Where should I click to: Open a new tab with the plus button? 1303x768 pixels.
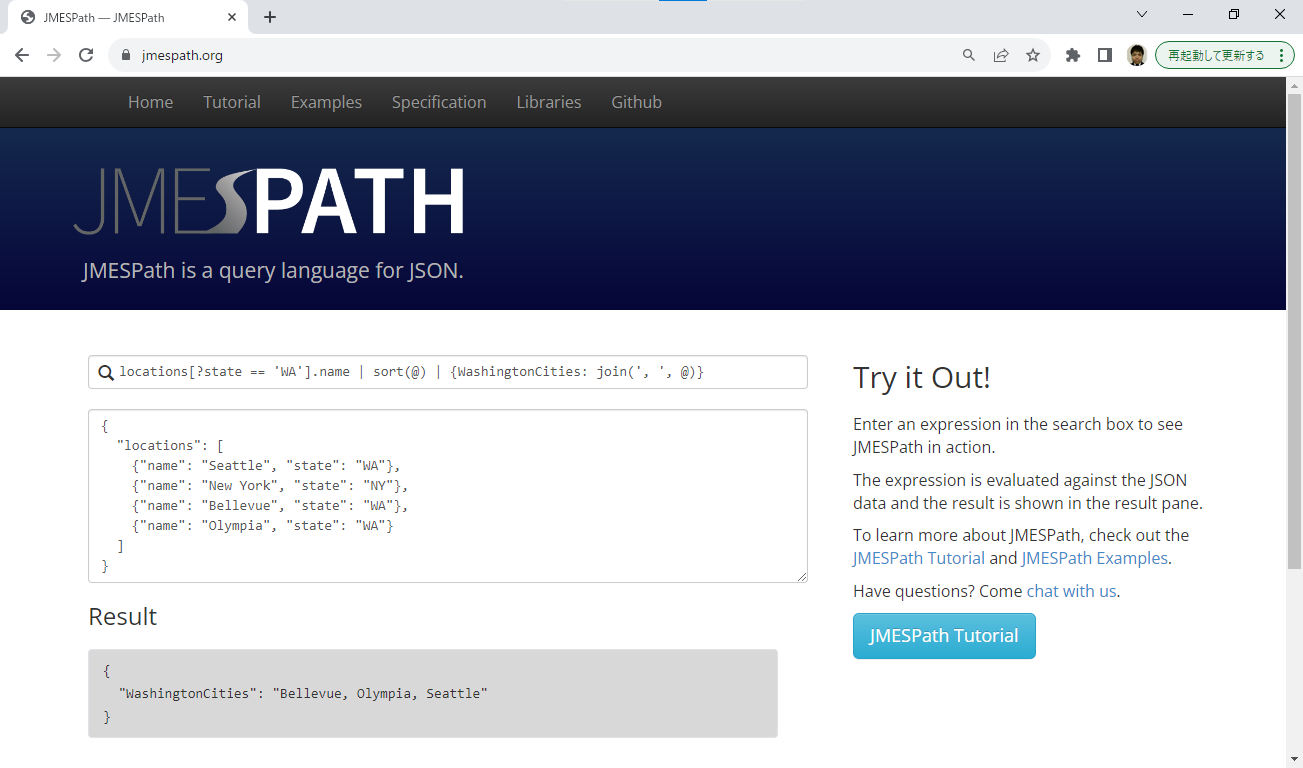coord(270,16)
